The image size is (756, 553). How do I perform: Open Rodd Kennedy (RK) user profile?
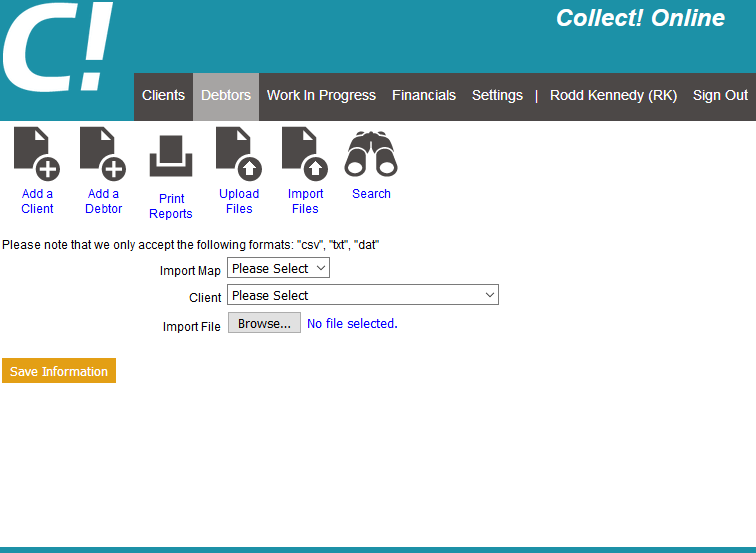613,95
